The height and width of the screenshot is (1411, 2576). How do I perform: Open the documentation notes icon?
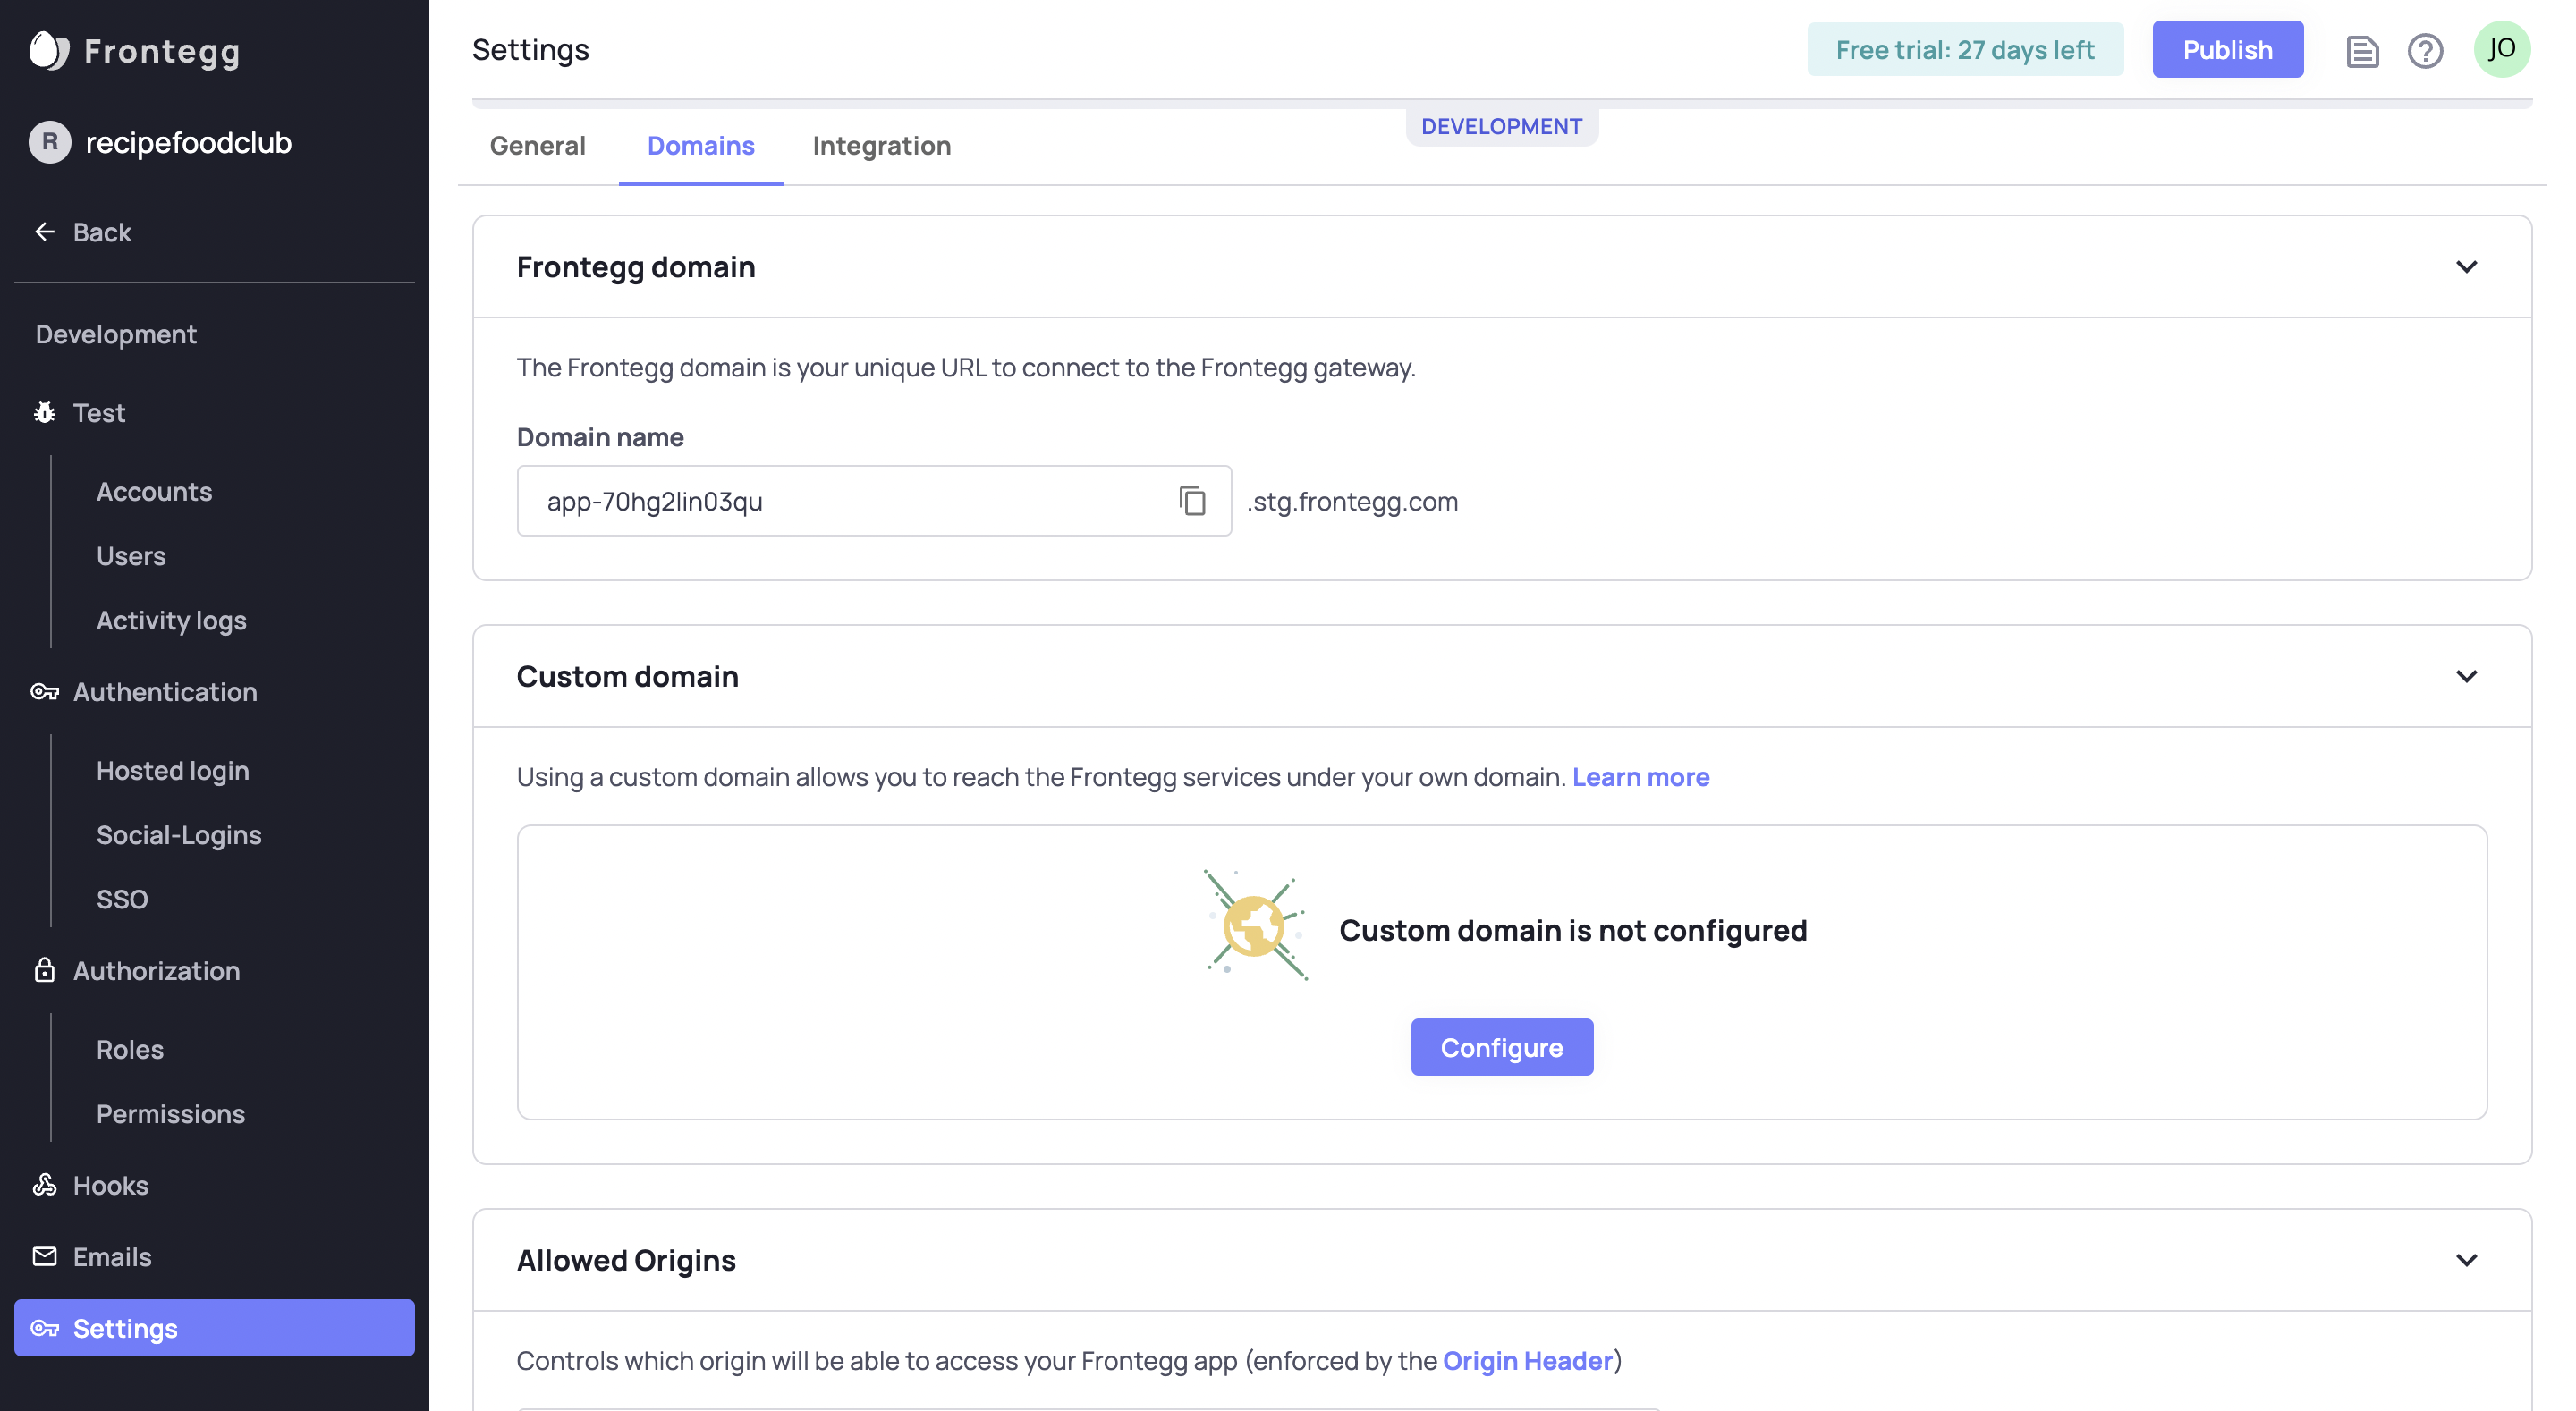pyautogui.click(x=2362, y=50)
